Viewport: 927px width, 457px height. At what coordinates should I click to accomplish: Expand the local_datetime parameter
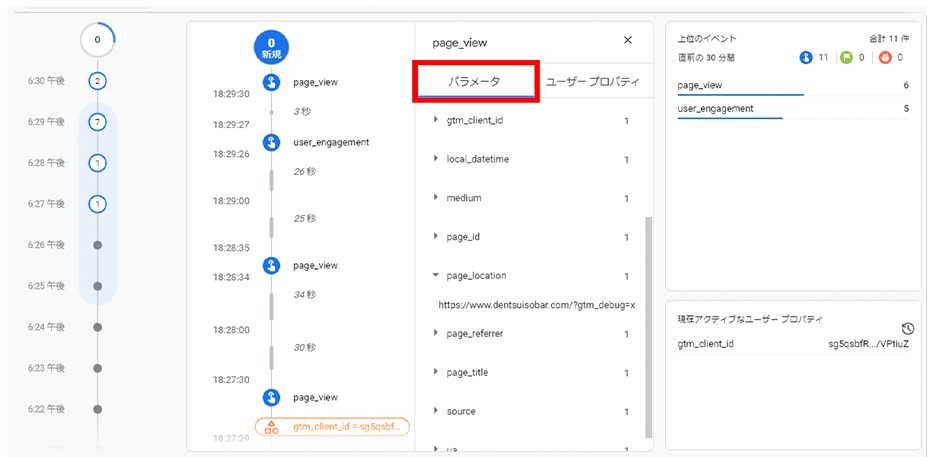pyautogui.click(x=436, y=159)
